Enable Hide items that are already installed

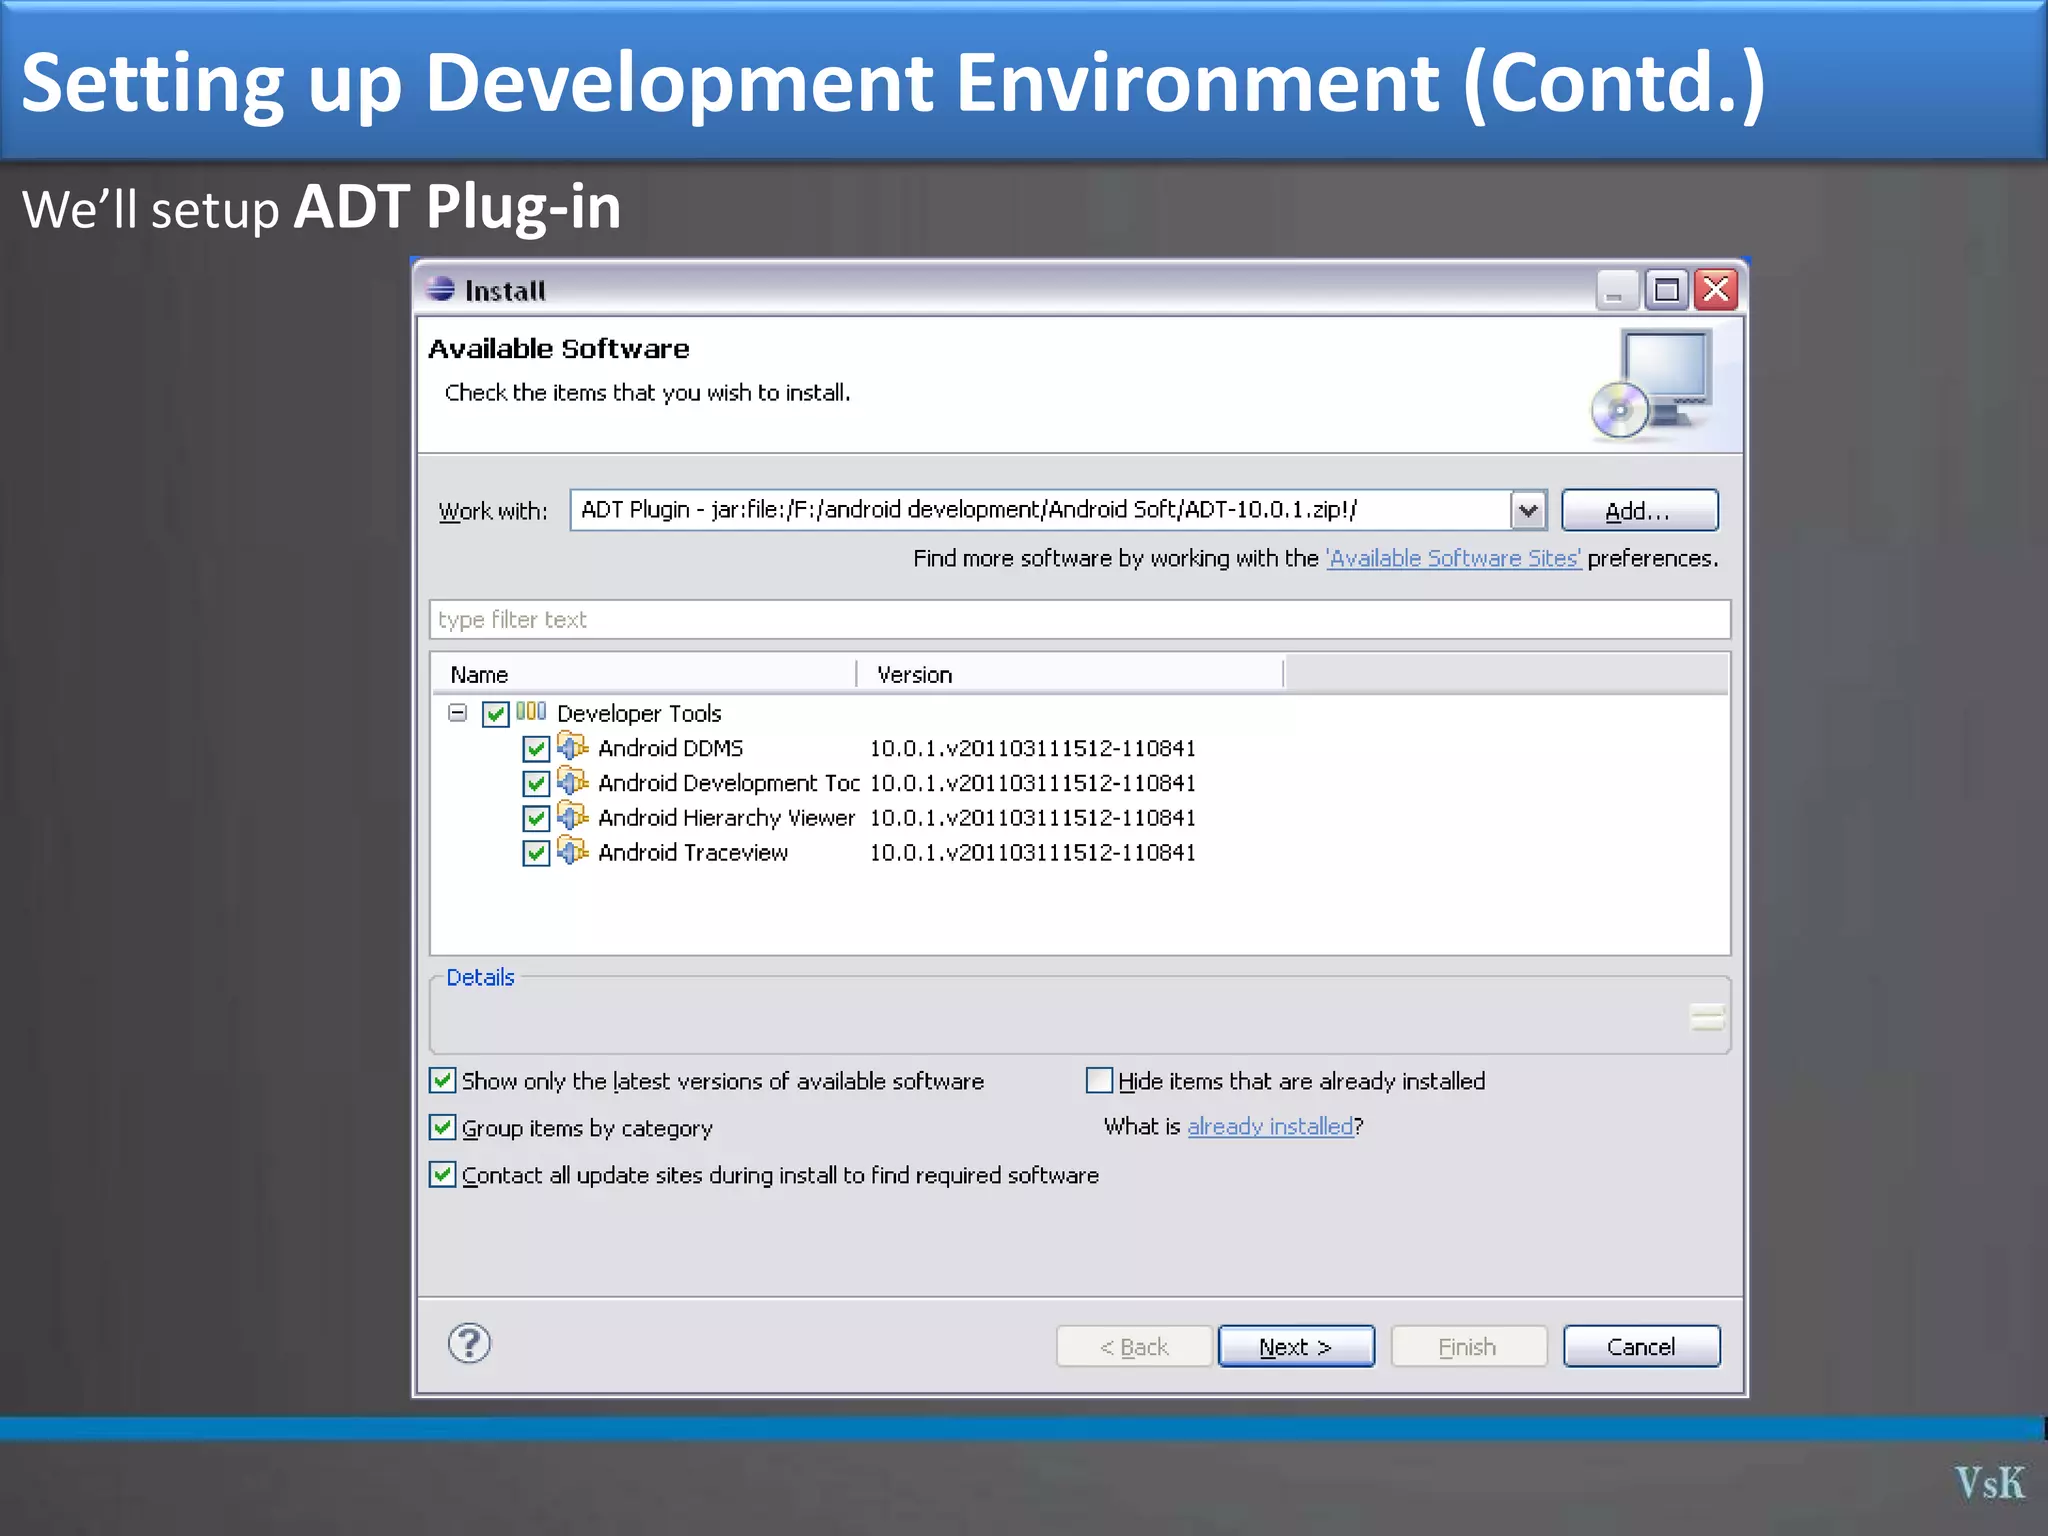(1099, 1080)
